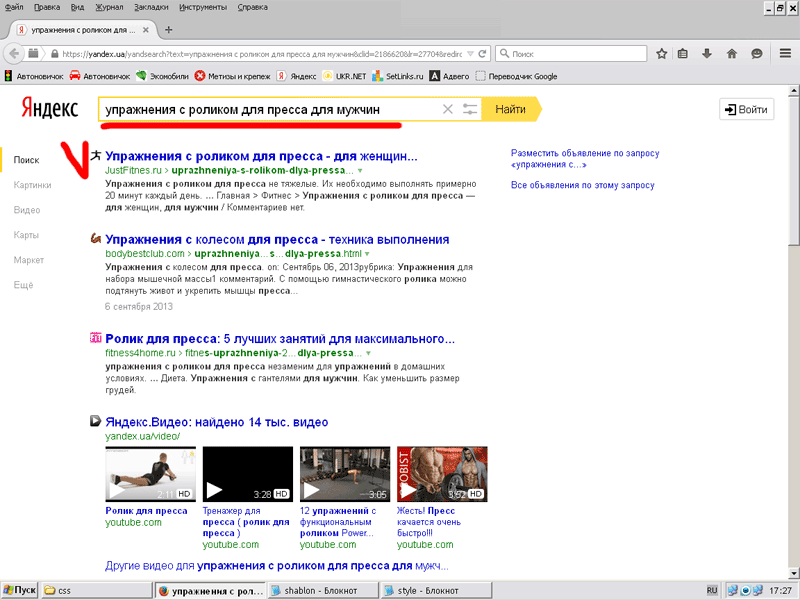The width and height of the screenshot is (800, 600).
Task: Open the UKR.NET bookmark
Action: point(344,76)
